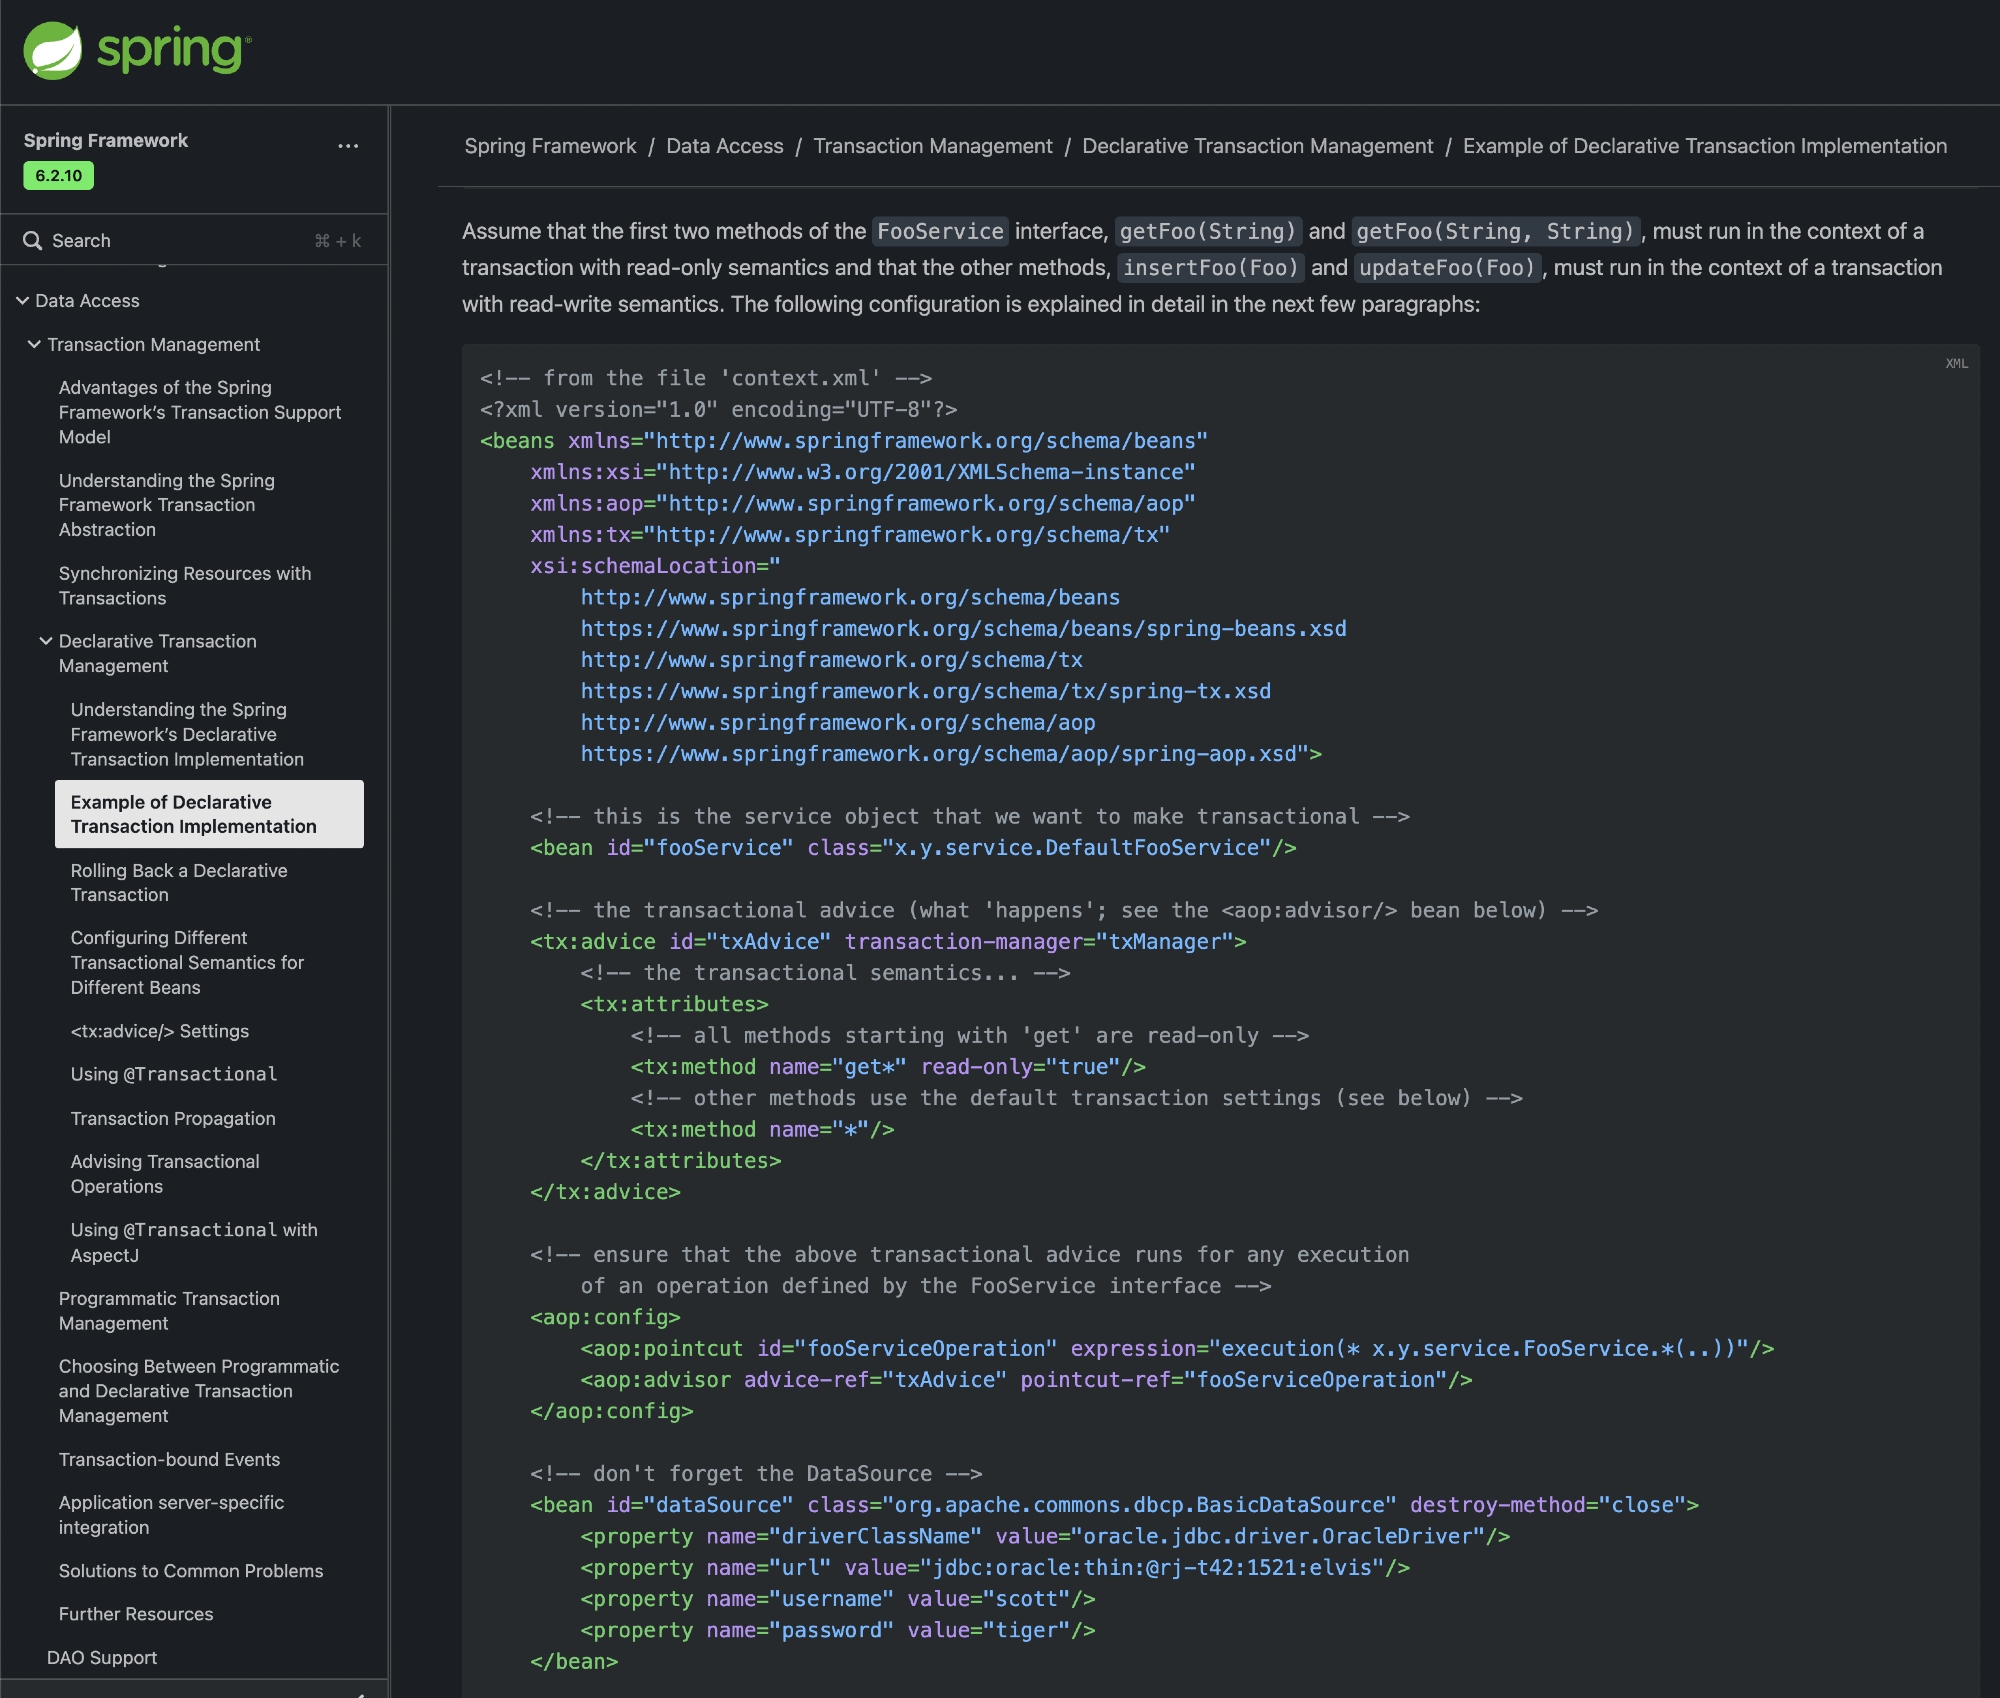Click the 6.2.10 version badge

tap(59, 176)
